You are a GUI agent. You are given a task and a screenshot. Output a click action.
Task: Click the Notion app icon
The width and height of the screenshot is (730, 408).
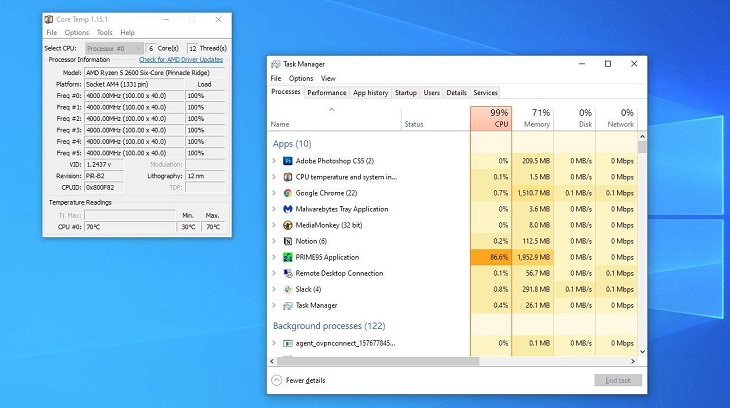click(x=288, y=241)
